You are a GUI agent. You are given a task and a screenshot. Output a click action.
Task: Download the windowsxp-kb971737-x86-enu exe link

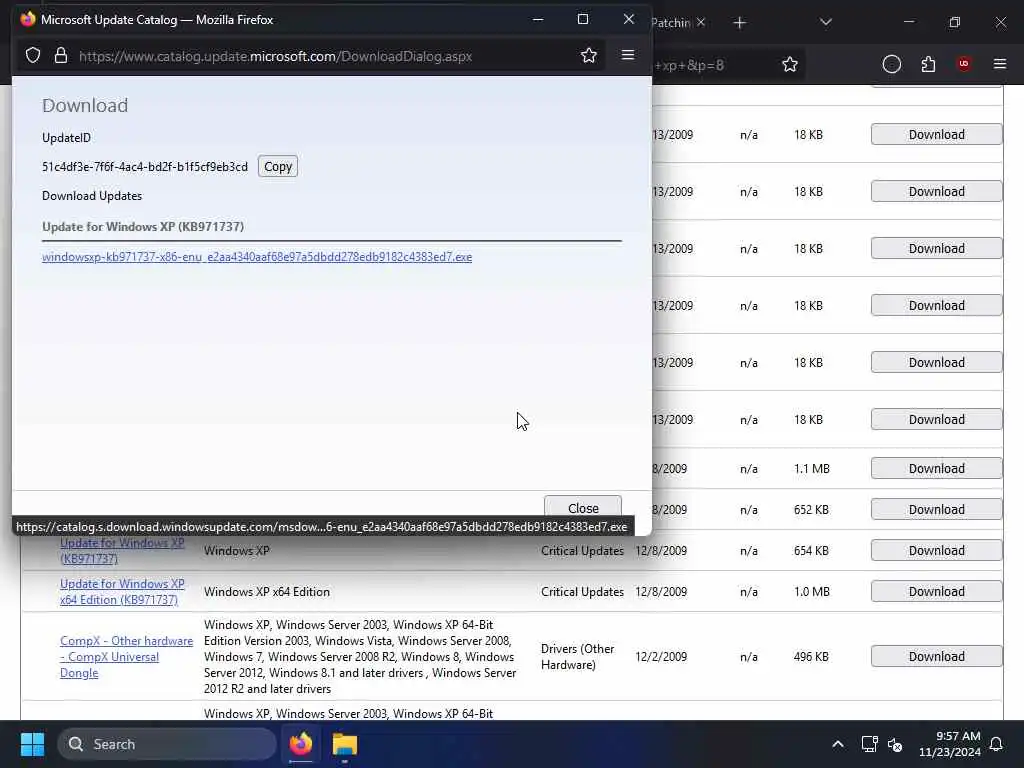257,257
